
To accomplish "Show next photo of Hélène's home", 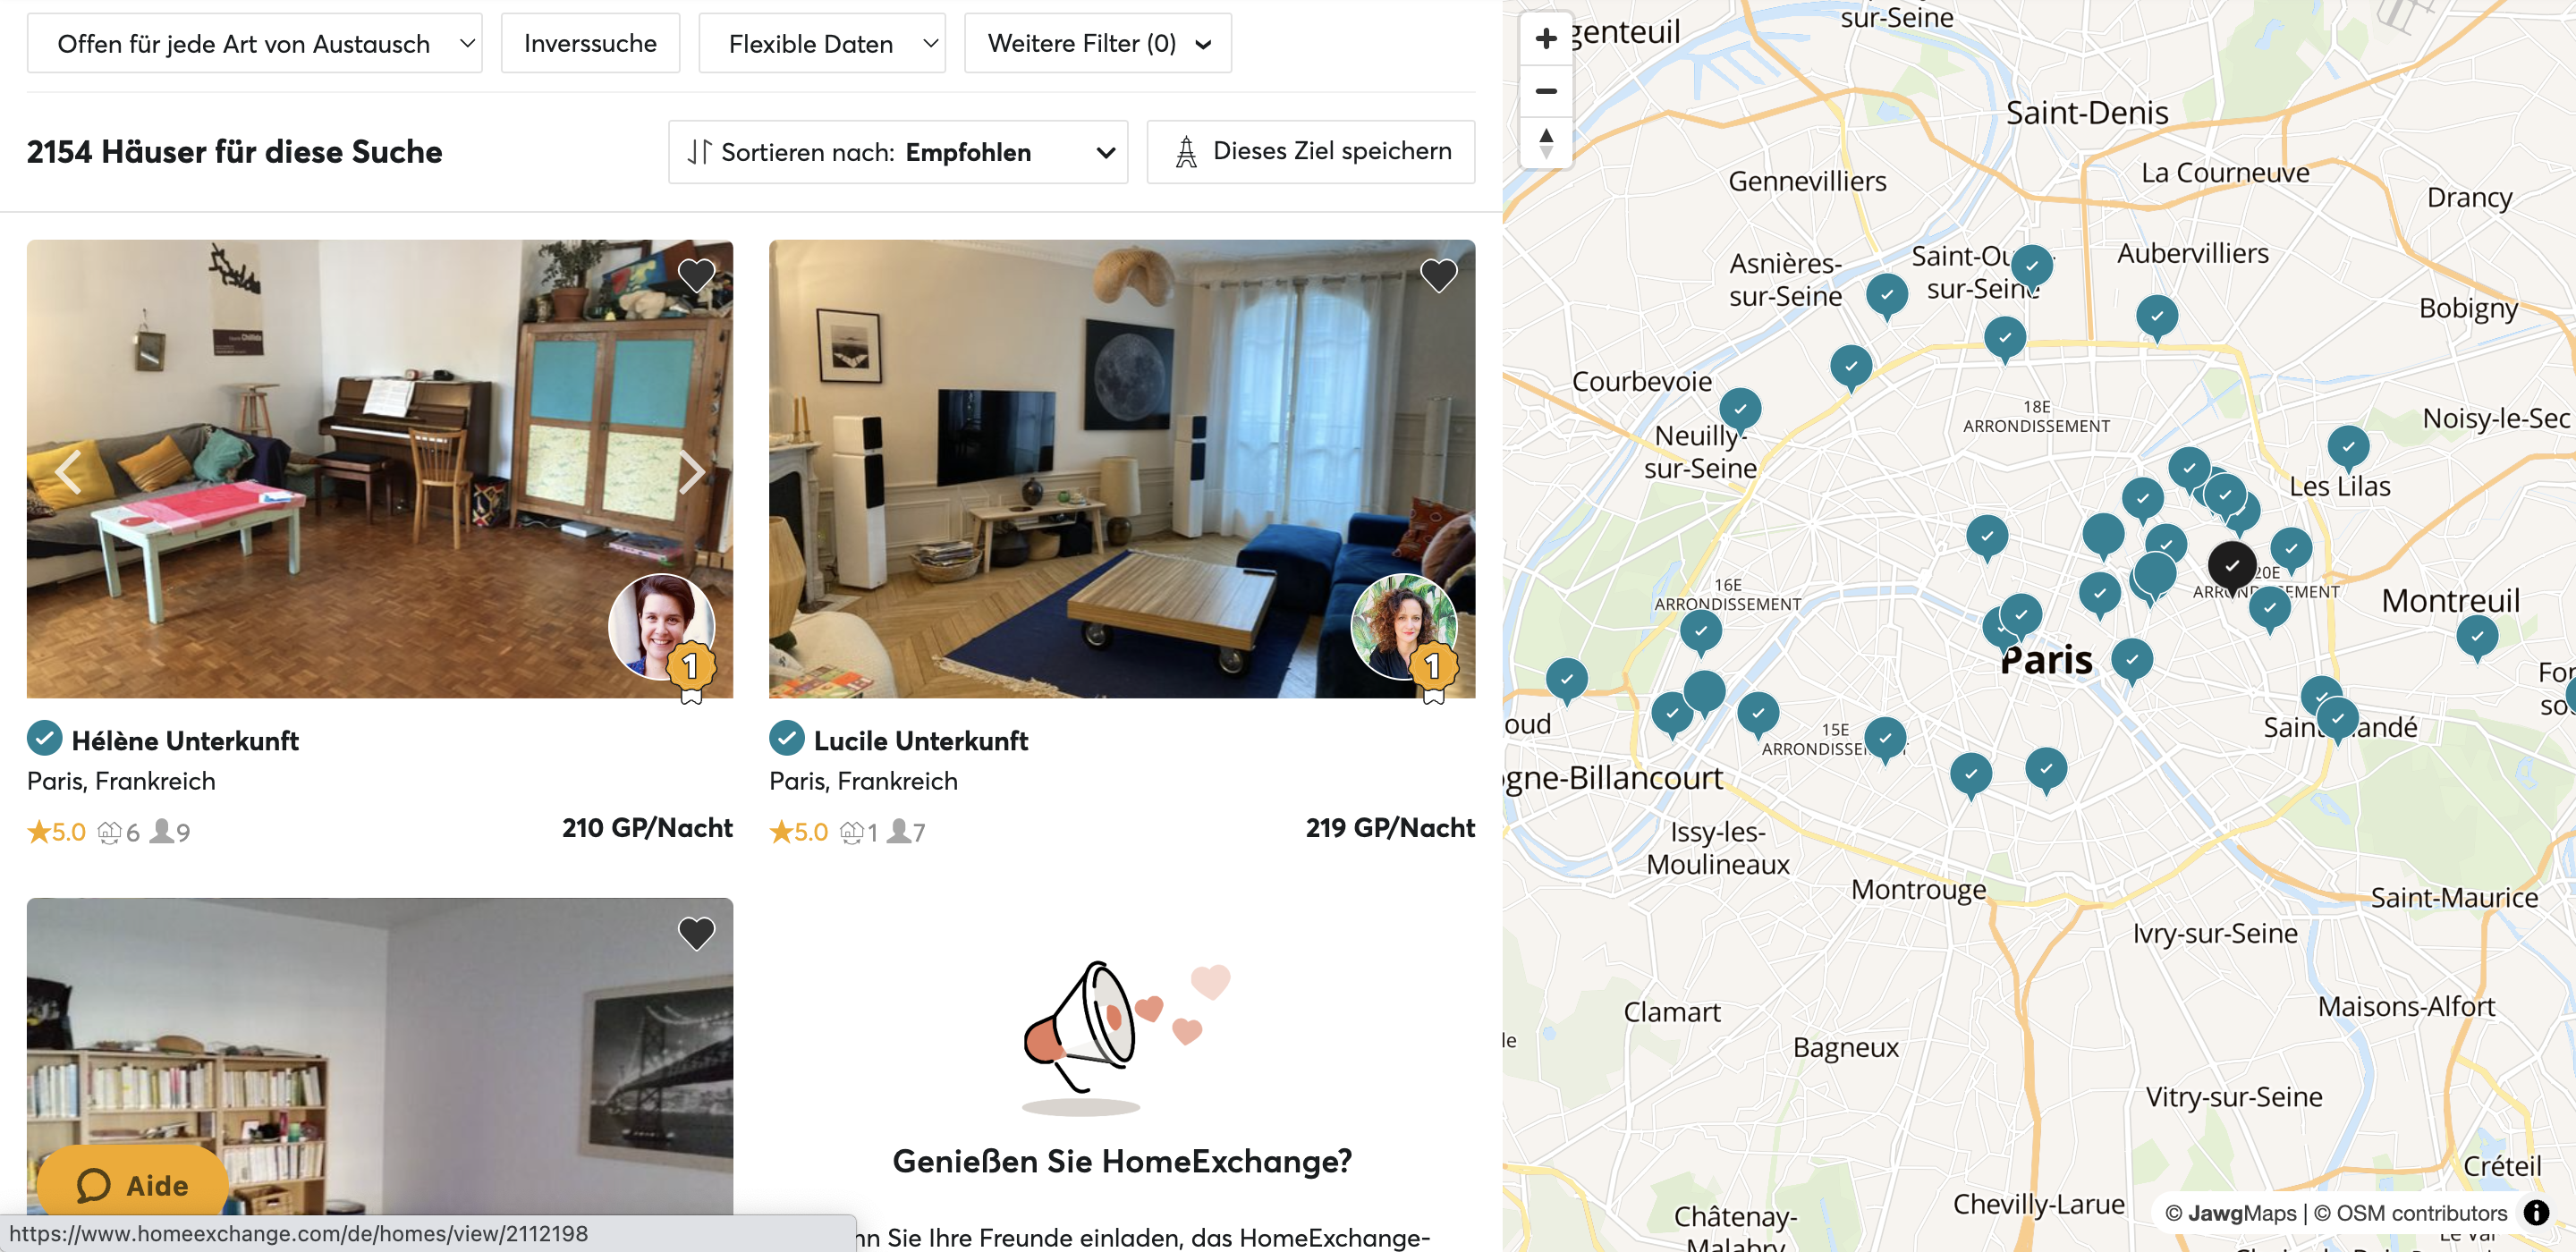I will click(692, 471).
